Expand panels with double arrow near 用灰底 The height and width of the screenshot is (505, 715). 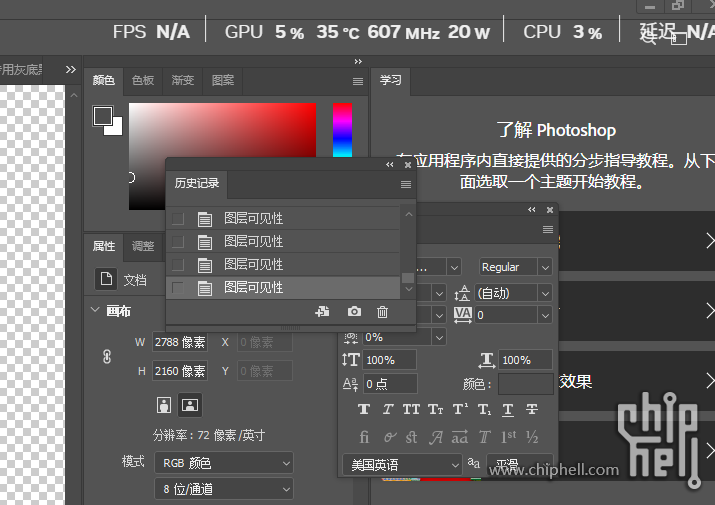[70, 69]
